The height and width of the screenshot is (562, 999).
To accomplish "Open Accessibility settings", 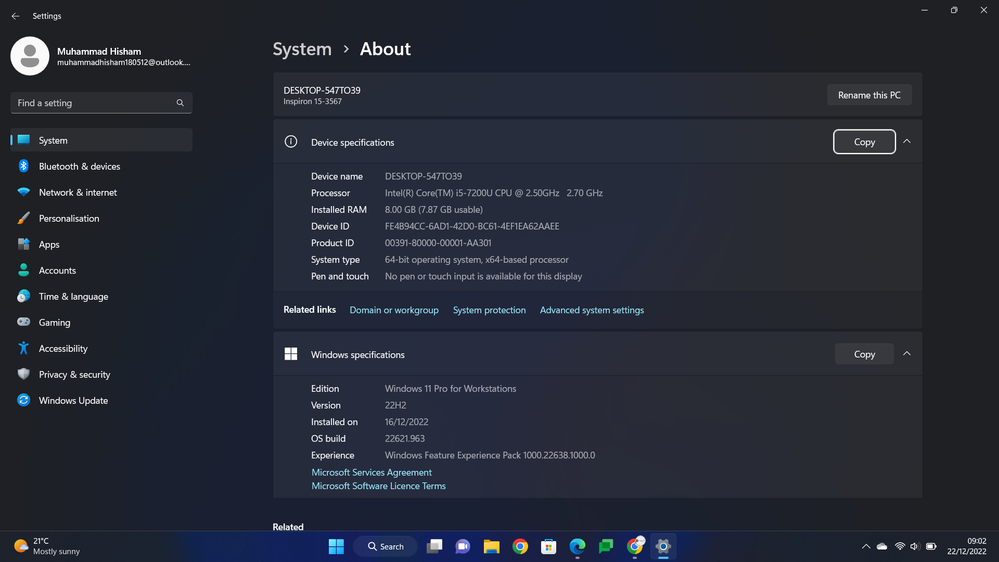I will (x=101, y=349).
